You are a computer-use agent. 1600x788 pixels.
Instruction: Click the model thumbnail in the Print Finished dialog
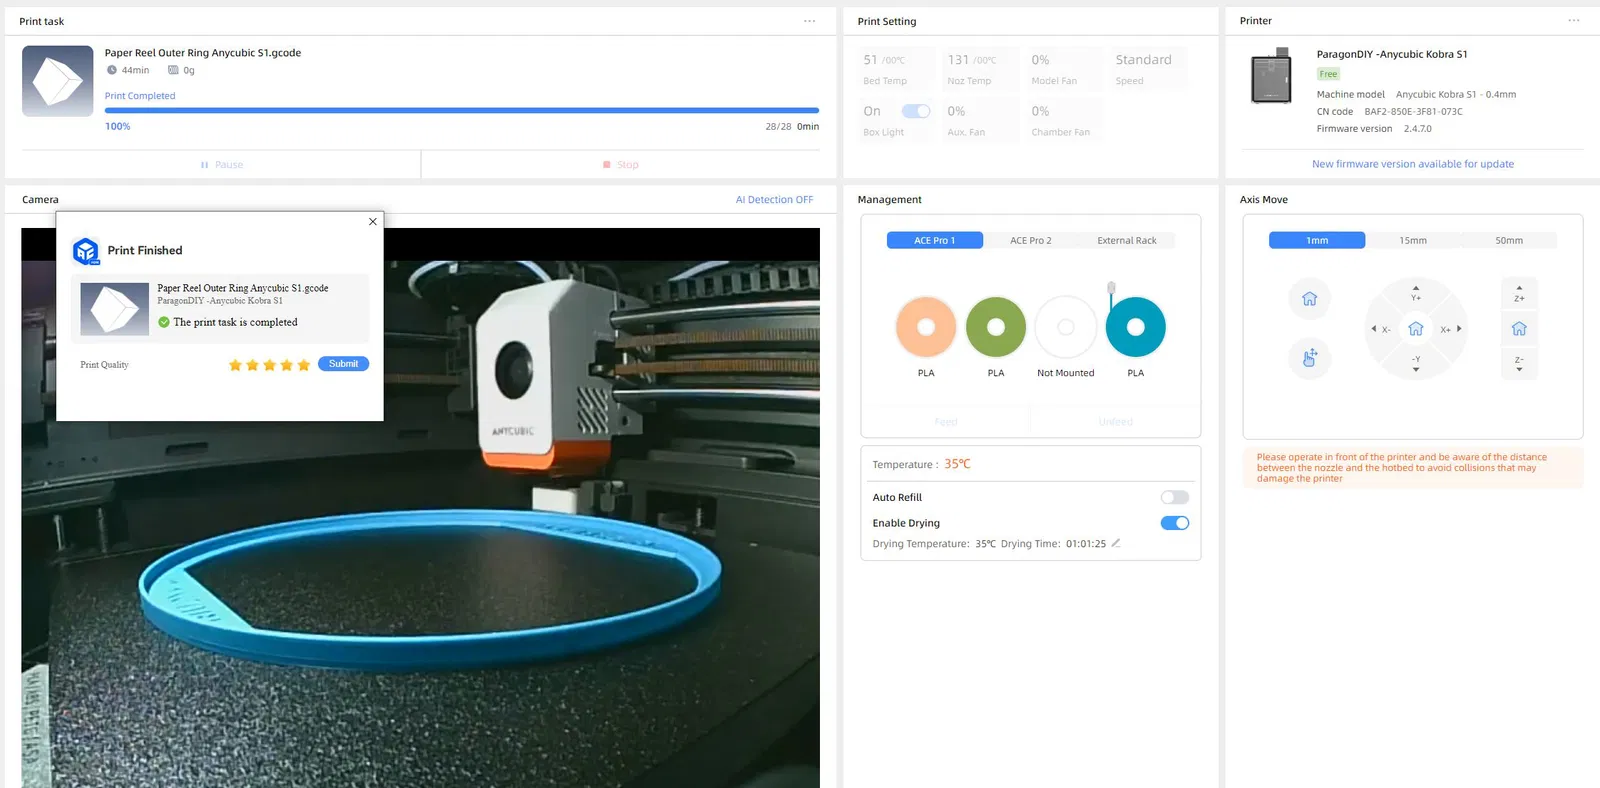[115, 309]
